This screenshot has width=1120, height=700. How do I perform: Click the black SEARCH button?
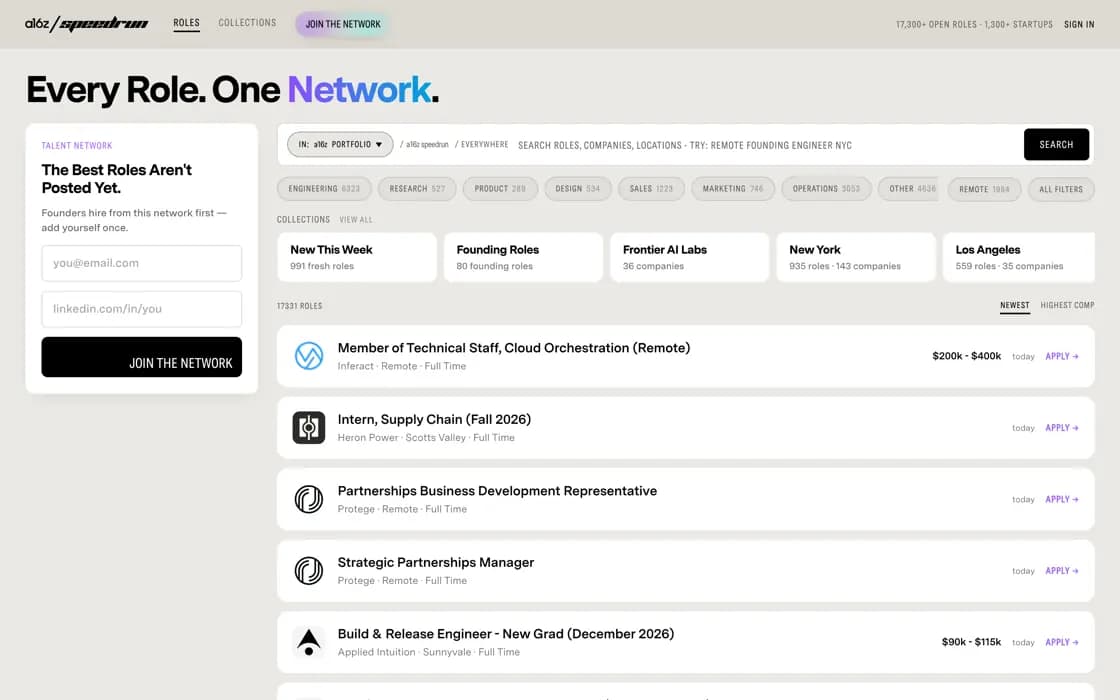pos(1056,144)
